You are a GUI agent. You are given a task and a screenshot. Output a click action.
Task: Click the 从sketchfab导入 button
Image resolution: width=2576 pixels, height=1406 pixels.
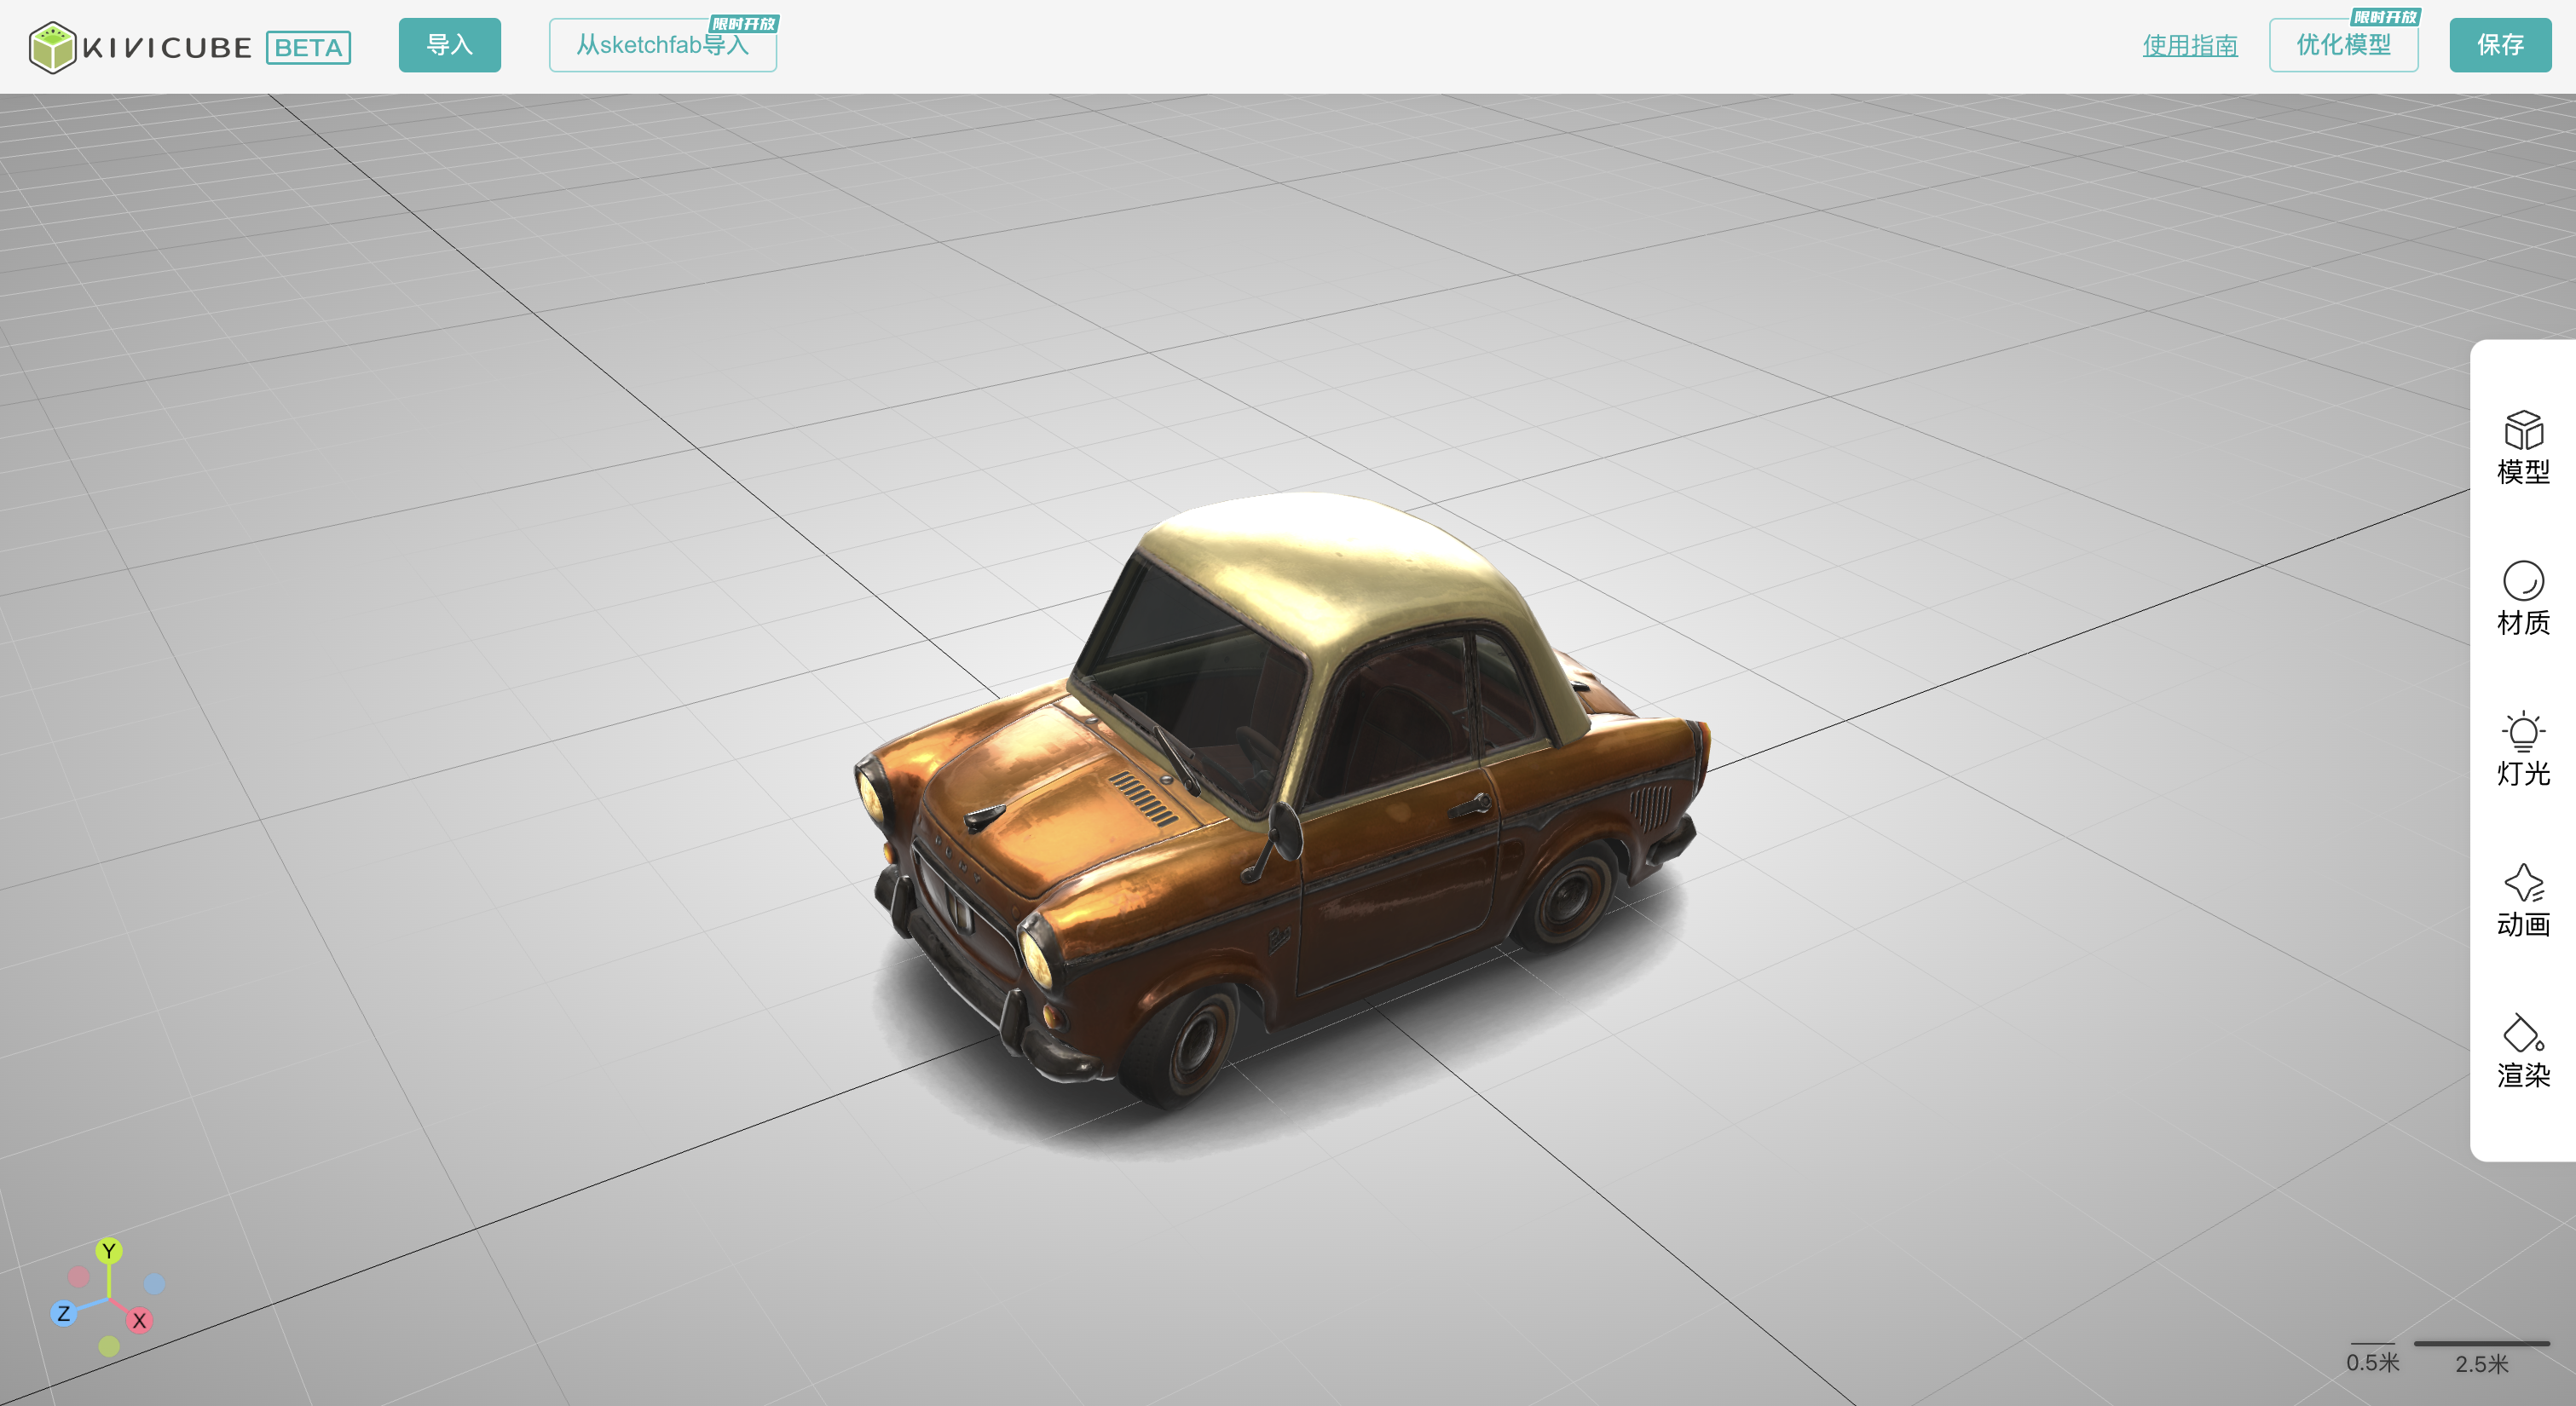pyautogui.click(x=662, y=45)
